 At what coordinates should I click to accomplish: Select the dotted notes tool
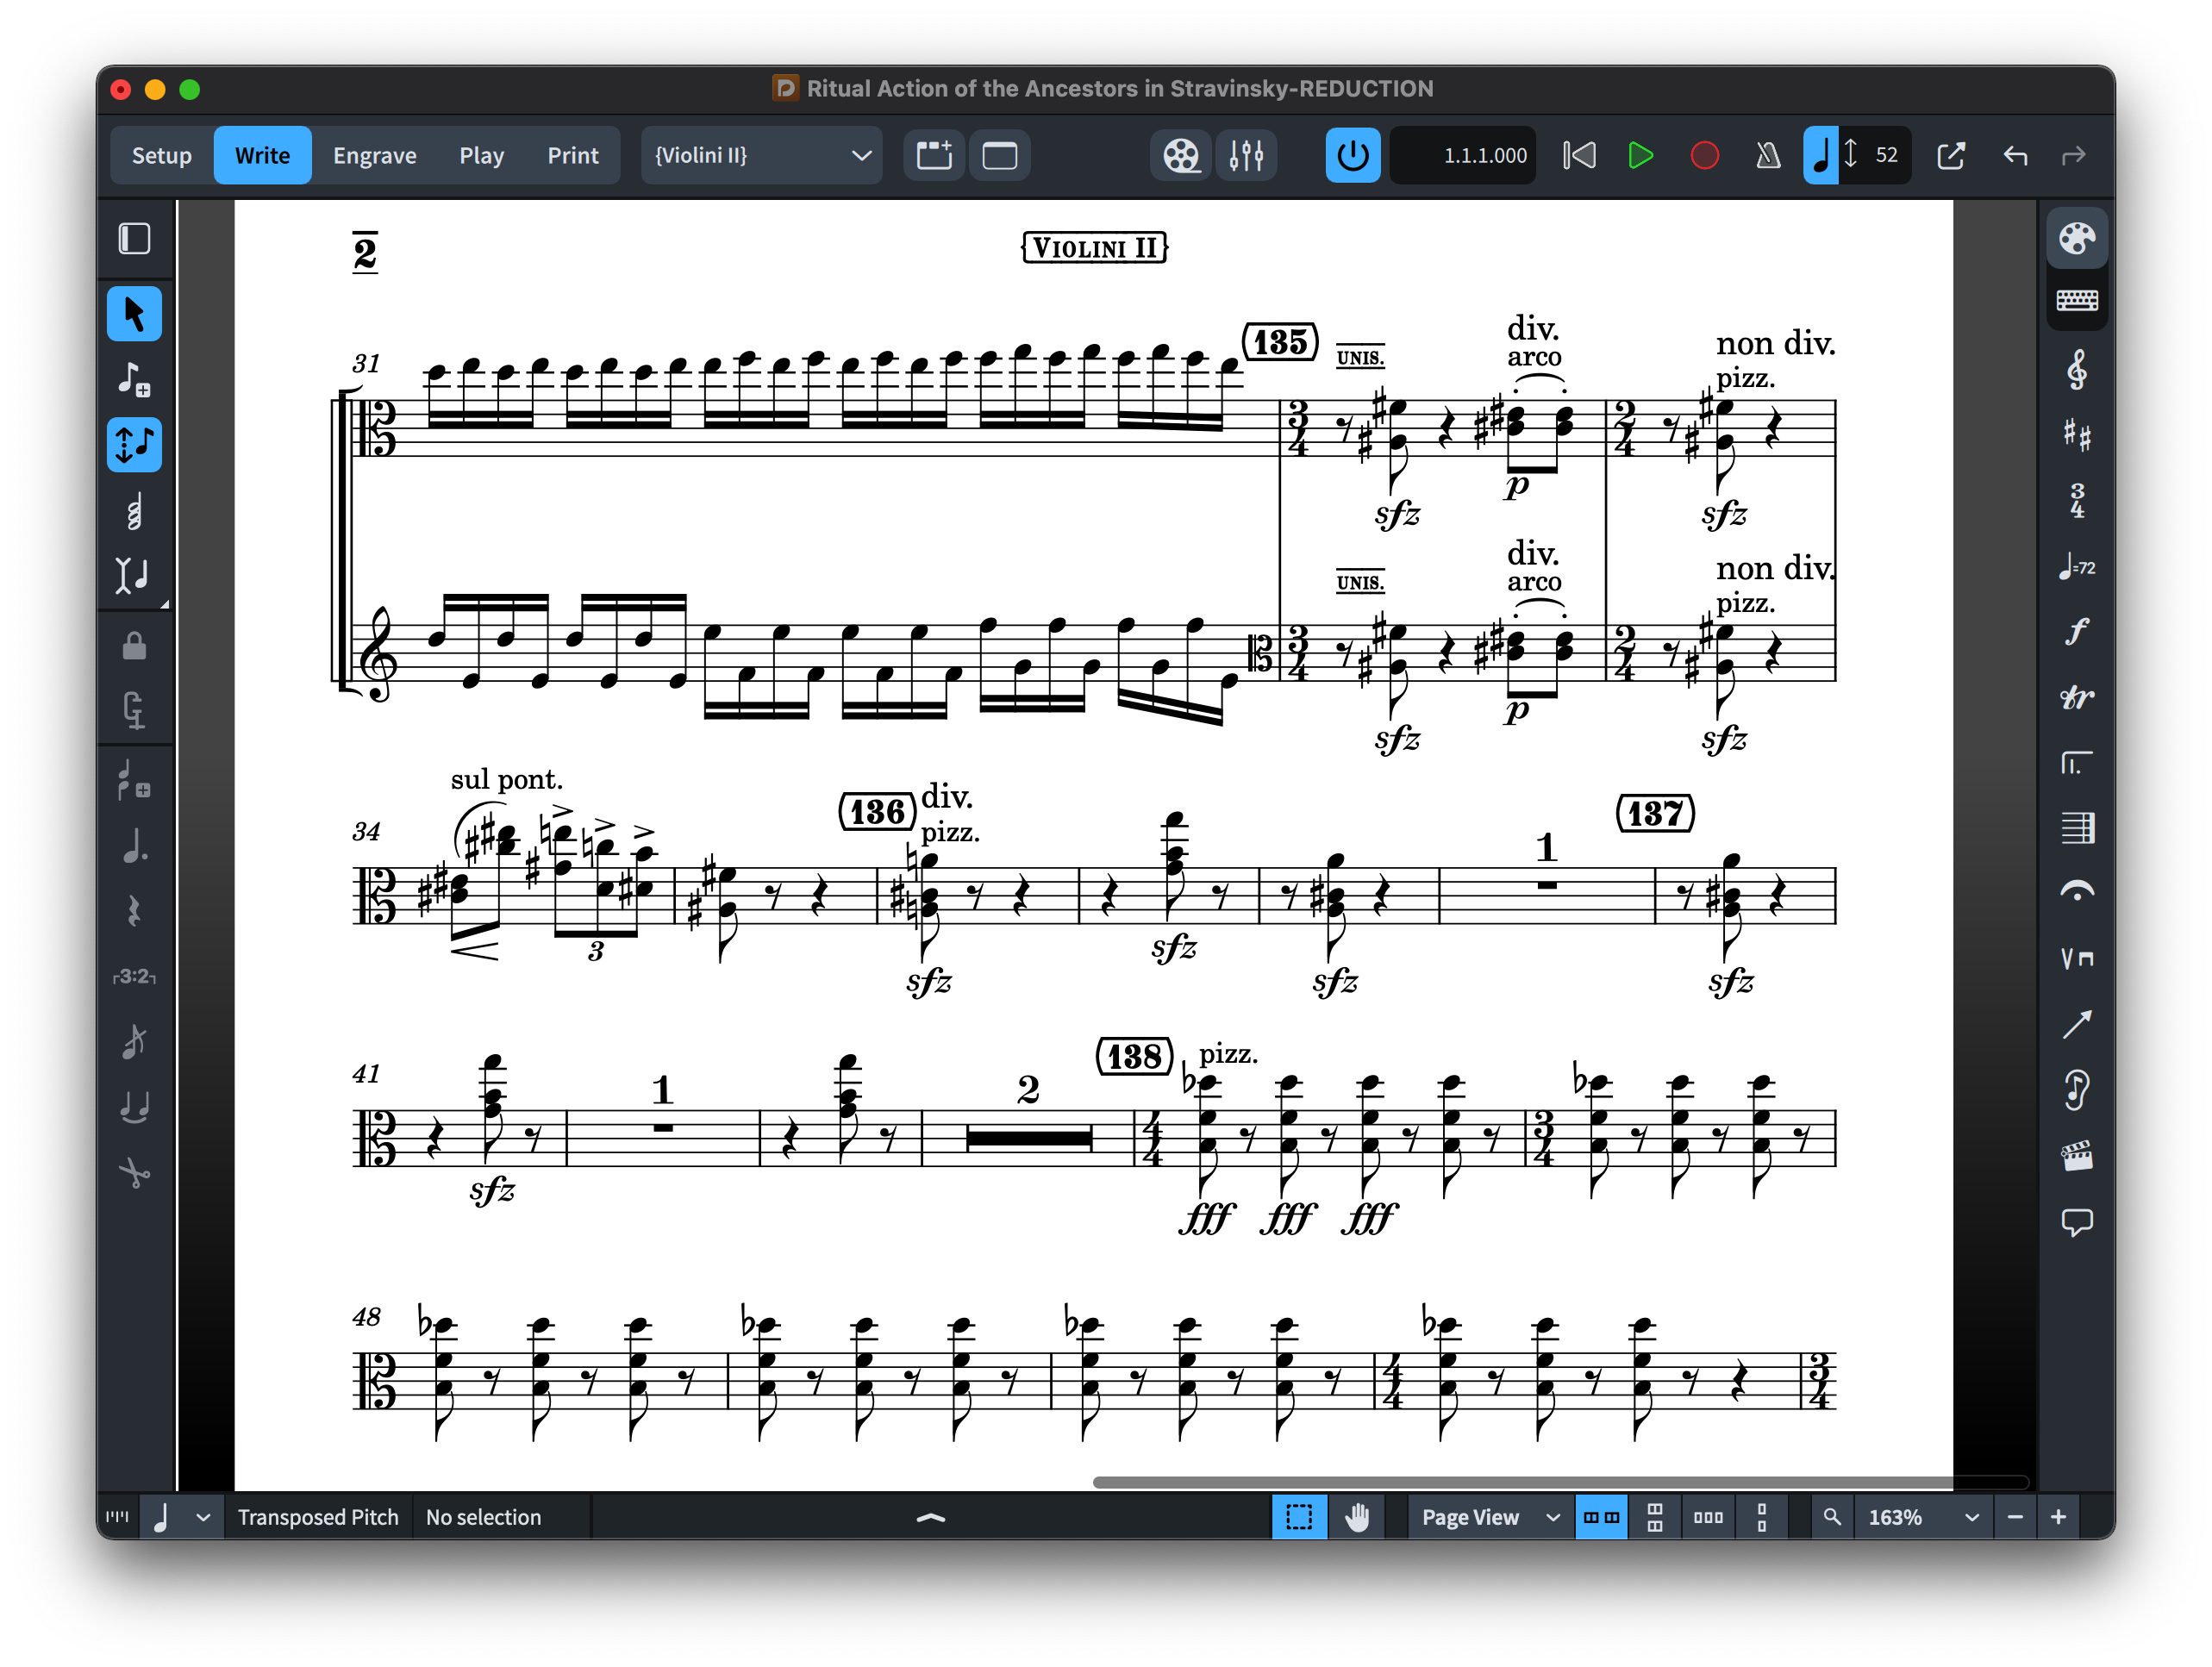click(134, 846)
